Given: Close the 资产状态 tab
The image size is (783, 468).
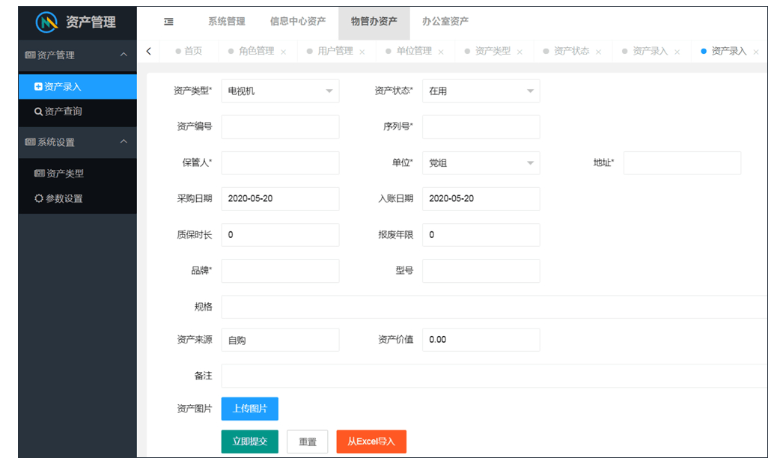Looking at the screenshot, I should click(x=598, y=52).
